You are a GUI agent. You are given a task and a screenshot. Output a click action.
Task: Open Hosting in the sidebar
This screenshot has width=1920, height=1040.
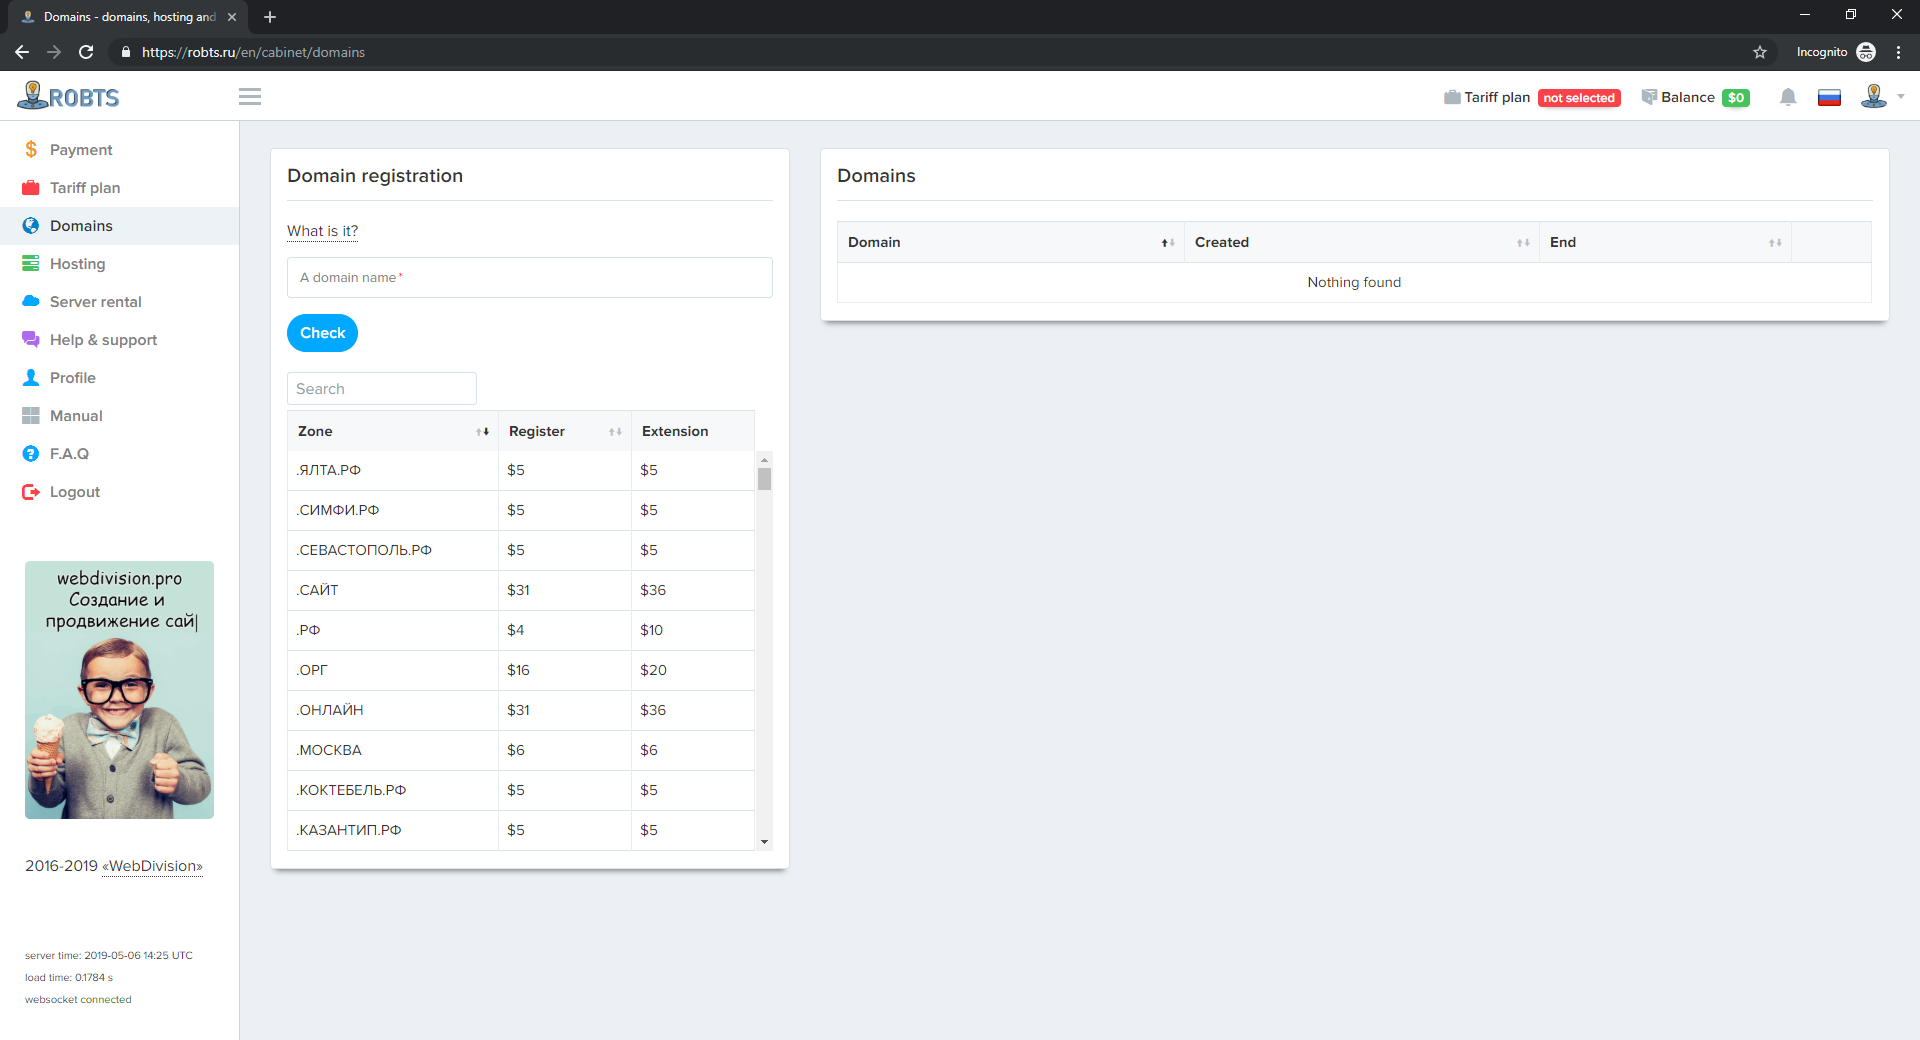pyautogui.click(x=77, y=264)
